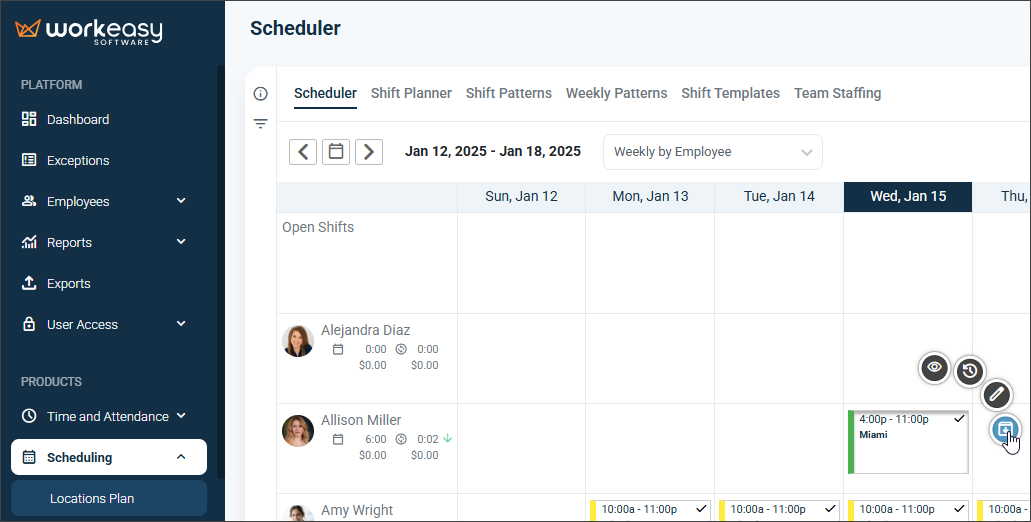Click Alejandra Diaz's profile photo

(298, 341)
